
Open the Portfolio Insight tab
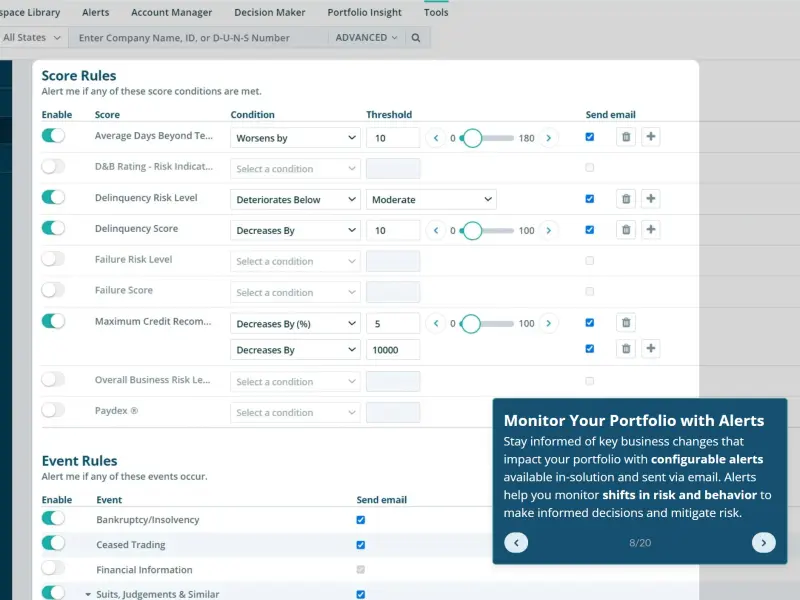pyautogui.click(x=364, y=12)
